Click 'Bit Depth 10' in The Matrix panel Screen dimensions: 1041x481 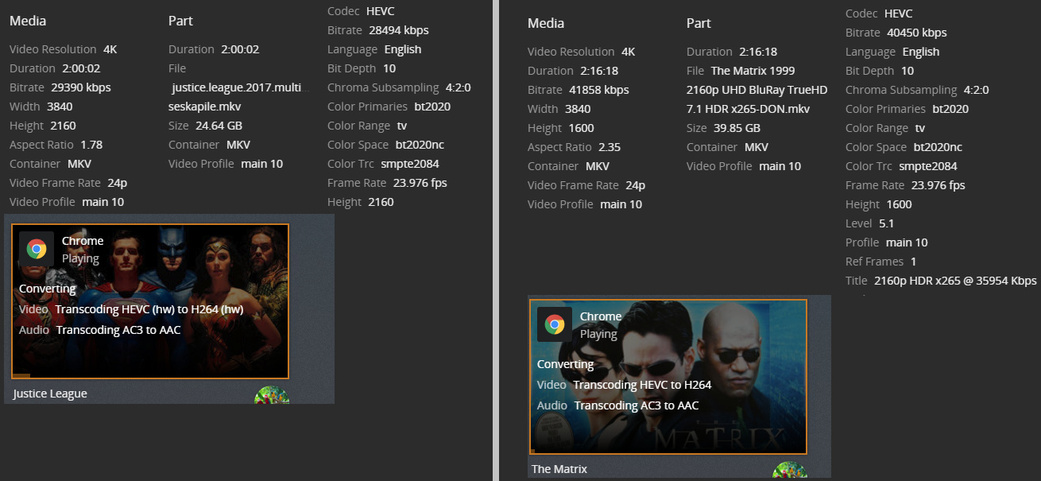pos(880,71)
